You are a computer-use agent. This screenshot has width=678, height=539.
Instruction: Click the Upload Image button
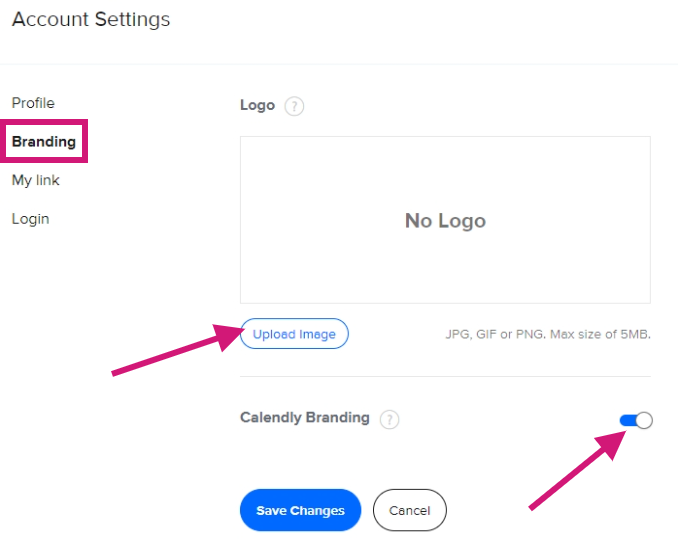pyautogui.click(x=294, y=334)
